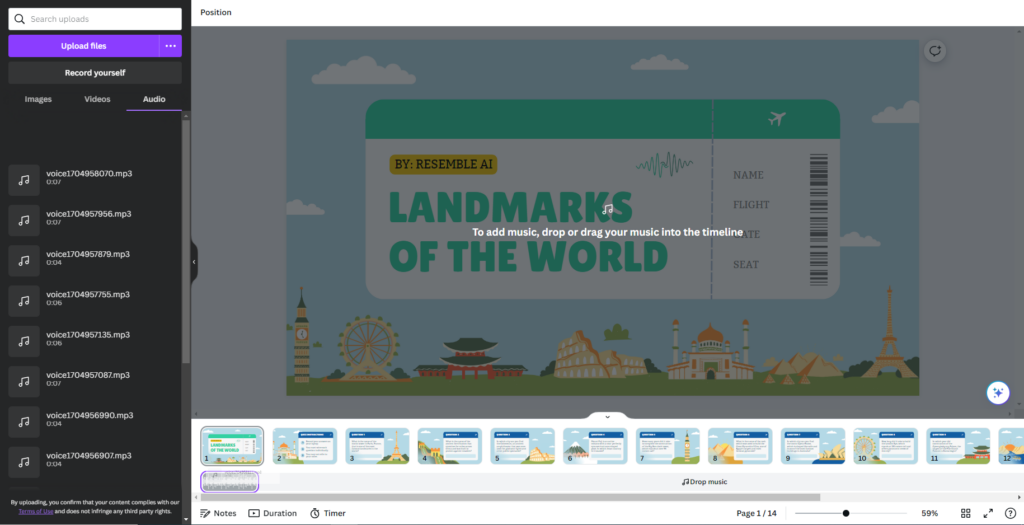Viewport: 1024px width, 525px height.
Task: Select the Audio tab
Action: pos(154,99)
